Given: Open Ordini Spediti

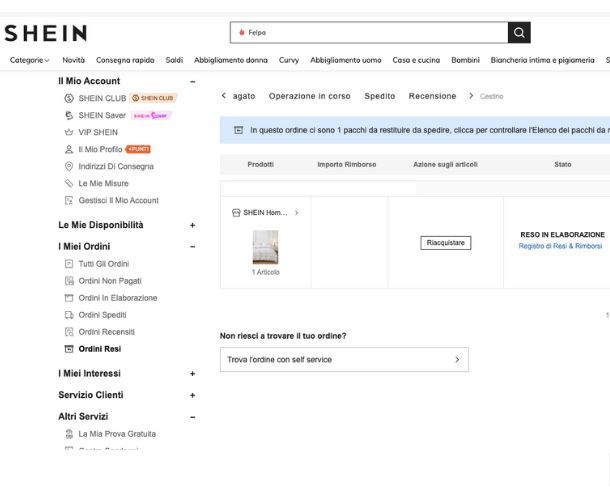Looking at the screenshot, I should 102,315.
